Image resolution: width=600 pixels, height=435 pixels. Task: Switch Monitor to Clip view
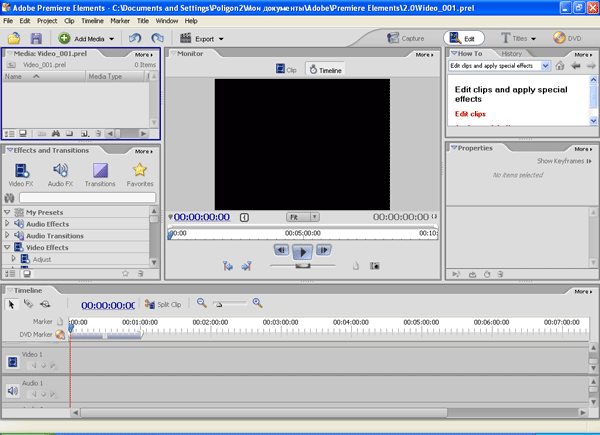(286, 70)
